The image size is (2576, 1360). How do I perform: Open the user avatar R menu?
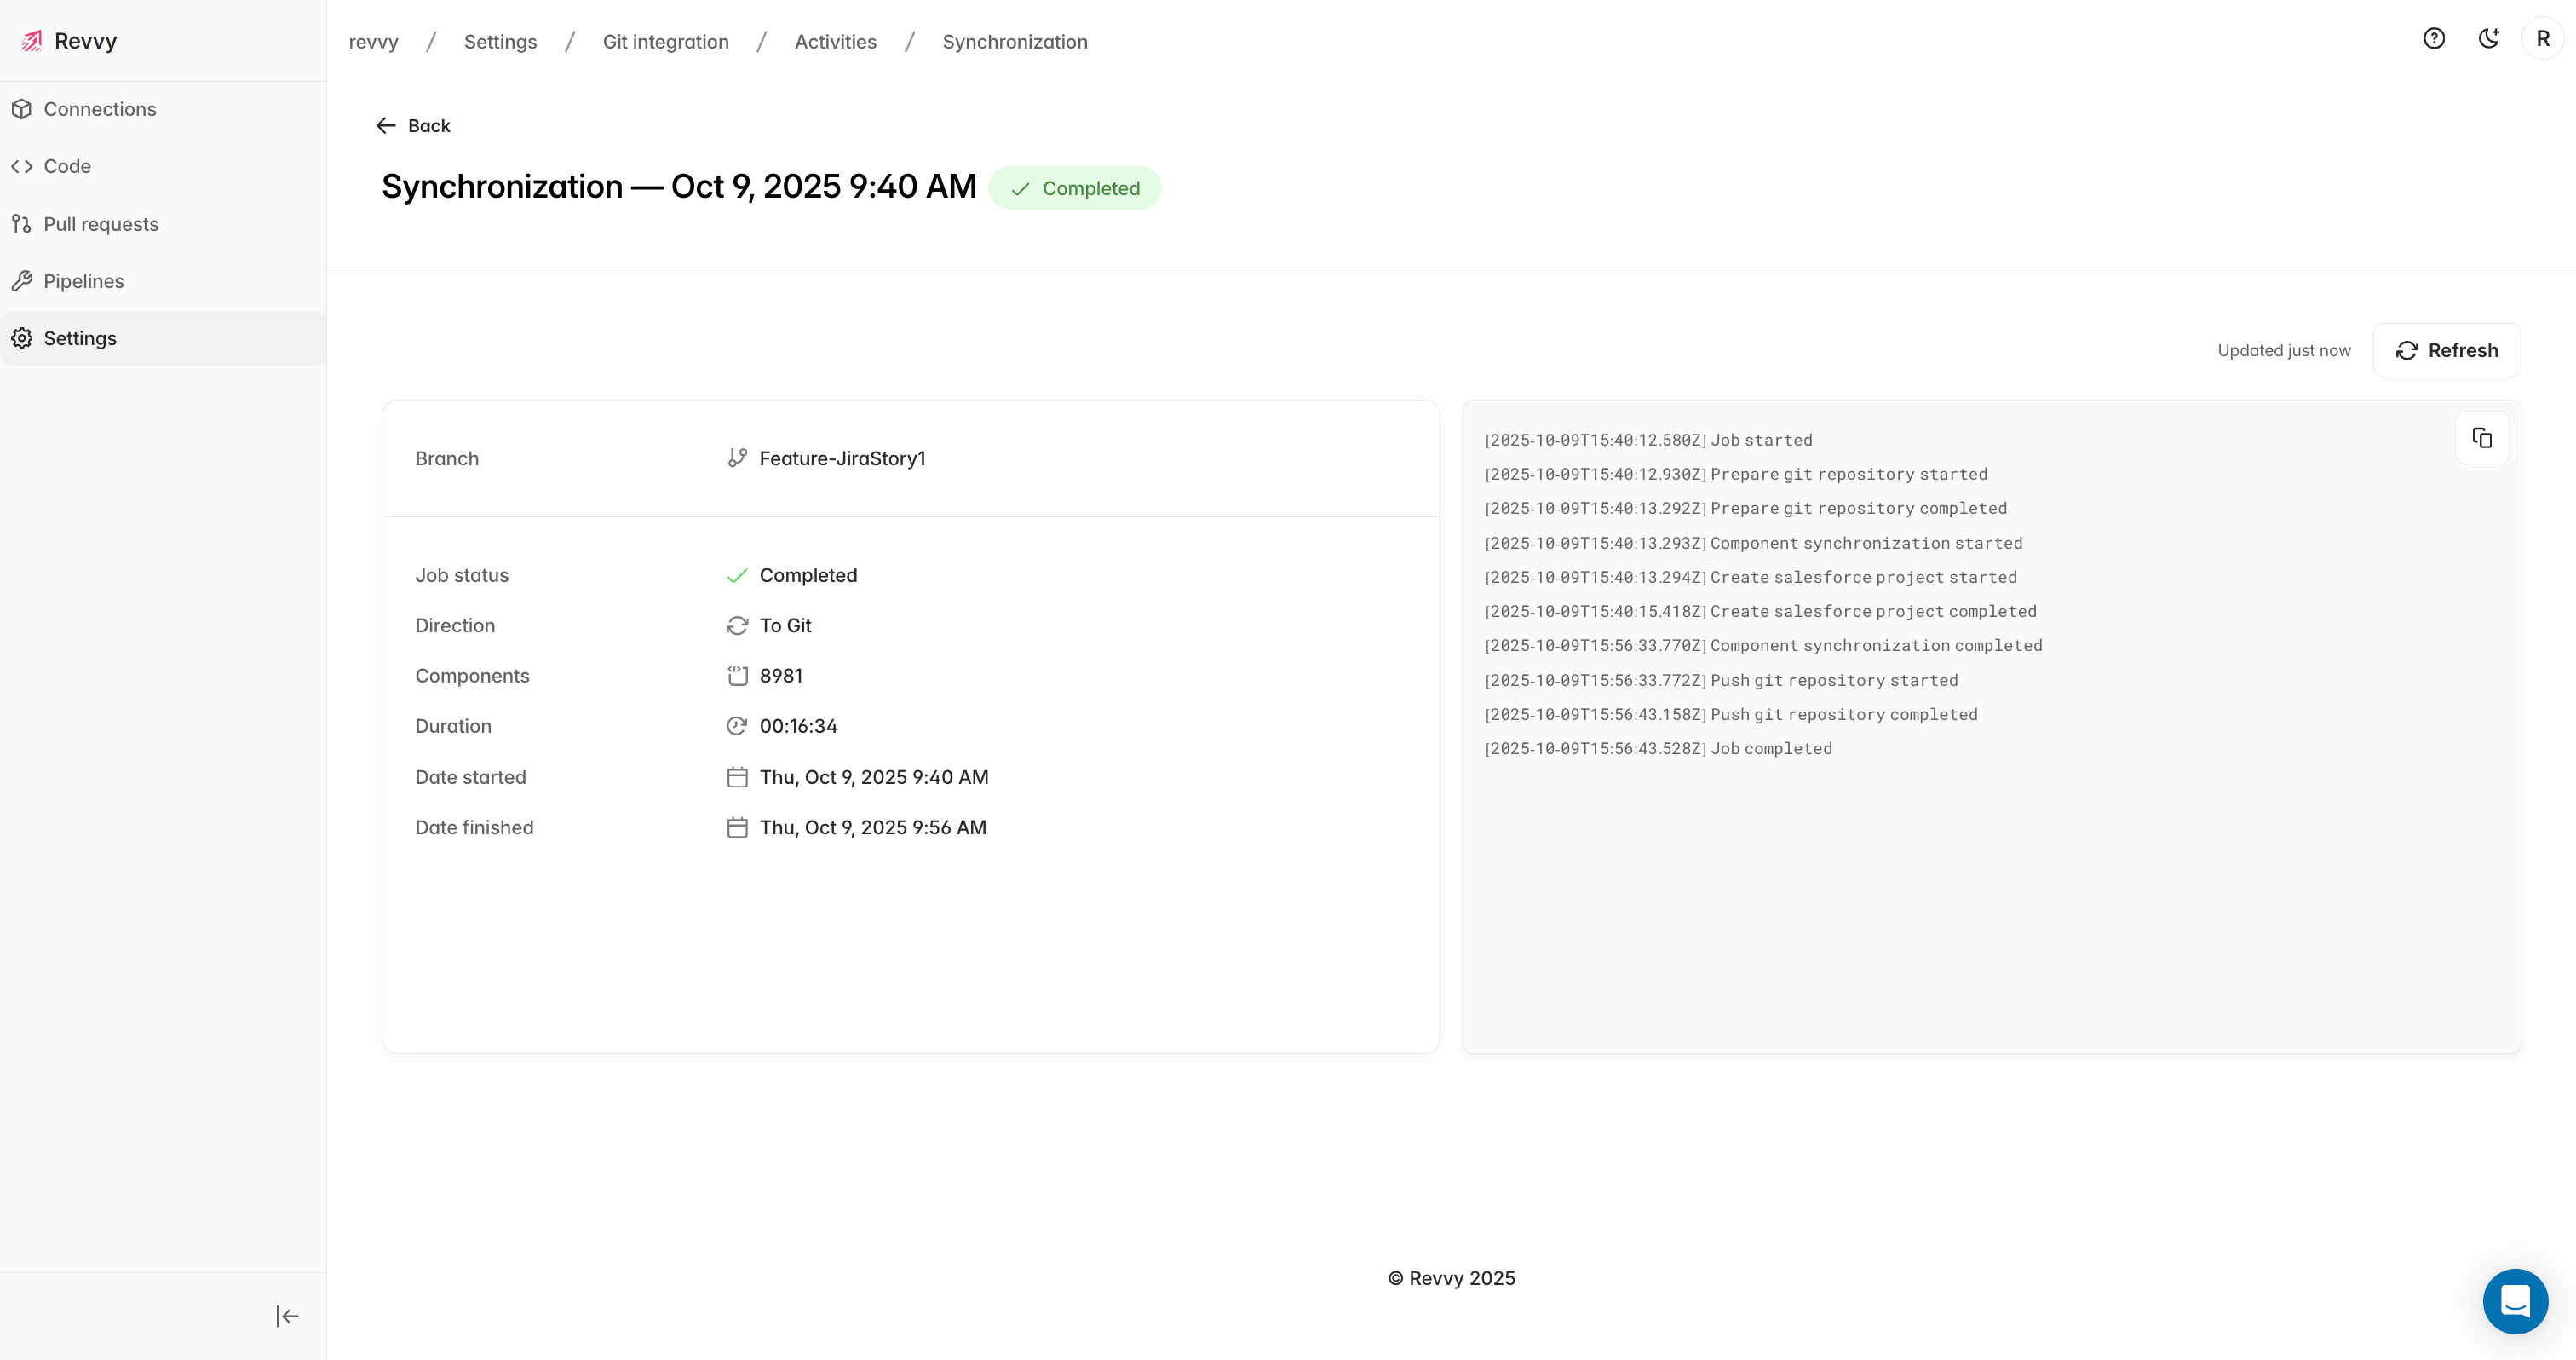(x=2543, y=39)
